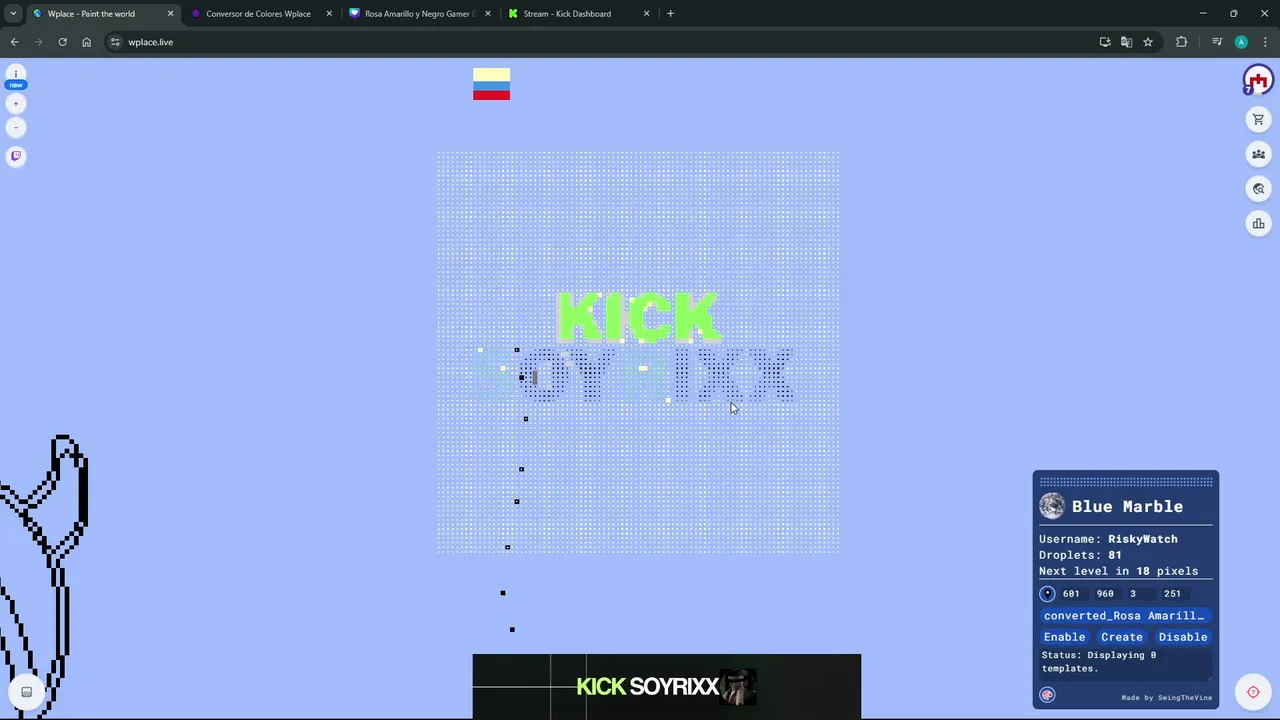Open the leaderboard chart icon
The height and width of the screenshot is (720, 1280).
coord(1259,224)
